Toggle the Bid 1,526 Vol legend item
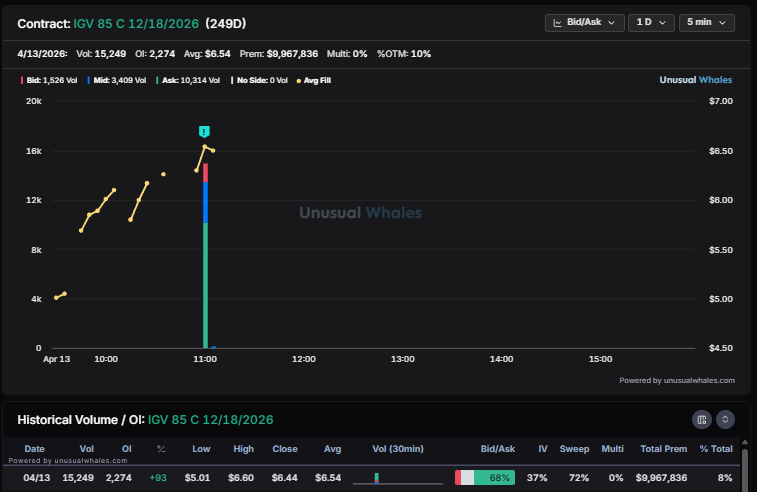This screenshot has width=757, height=492. point(49,80)
